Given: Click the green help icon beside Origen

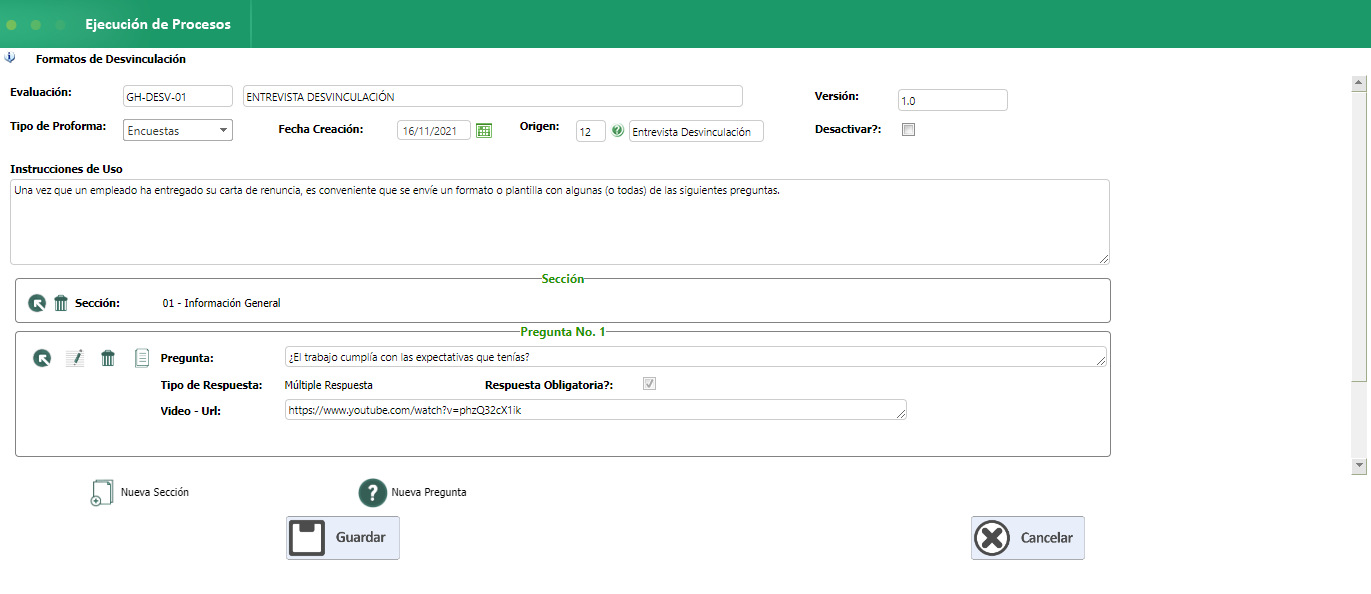Looking at the screenshot, I should (x=617, y=131).
